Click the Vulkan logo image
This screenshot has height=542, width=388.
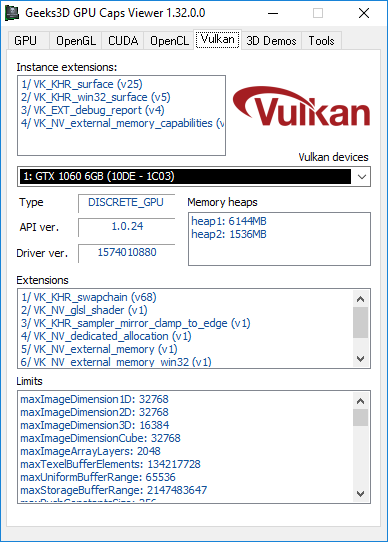pyautogui.click(x=301, y=106)
